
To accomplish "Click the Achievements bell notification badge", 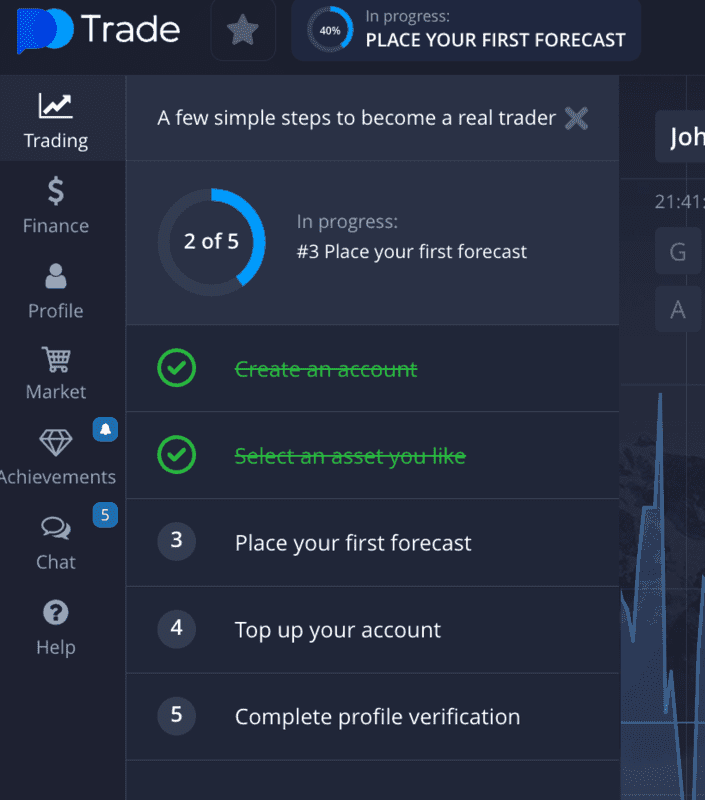I will pos(105,430).
